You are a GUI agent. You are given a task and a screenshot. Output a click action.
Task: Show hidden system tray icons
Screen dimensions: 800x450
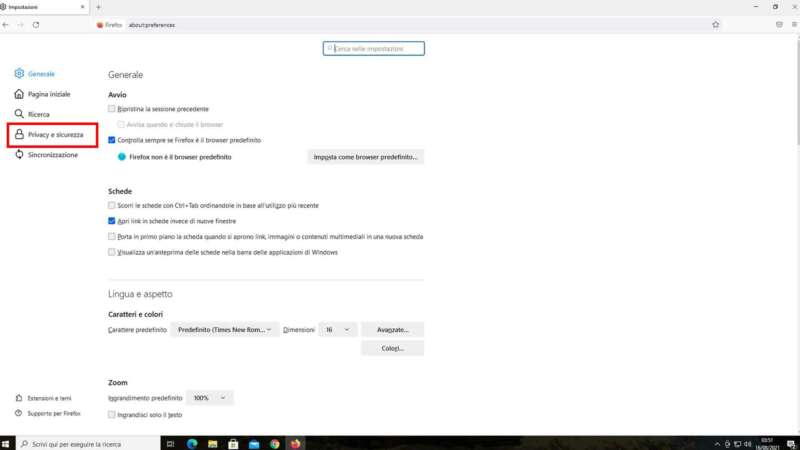point(717,444)
